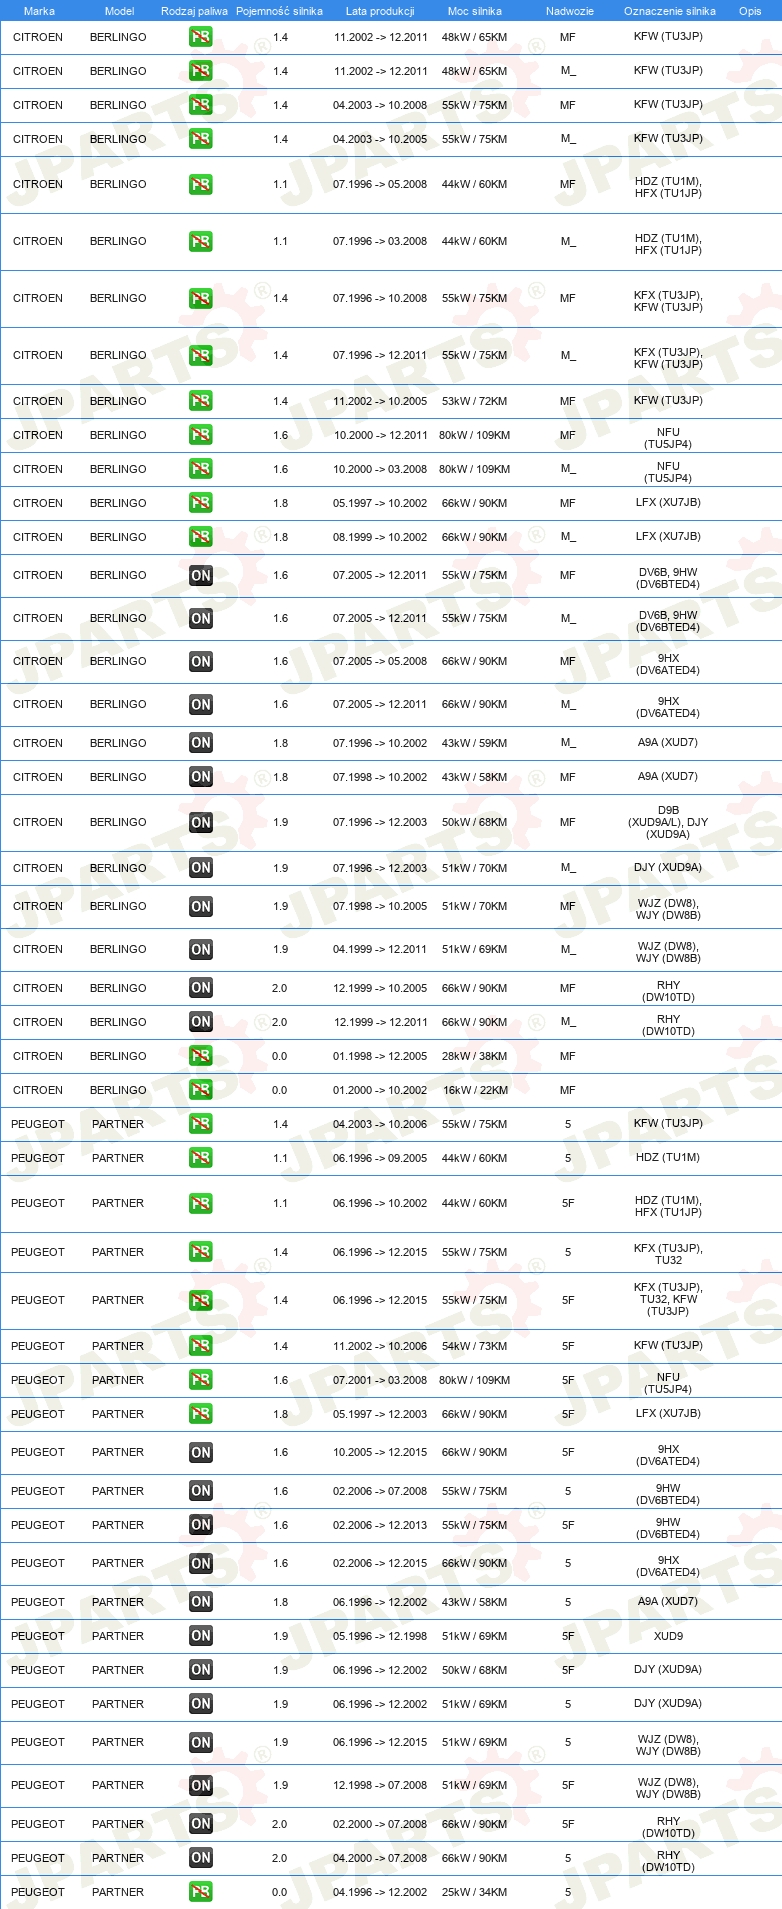The height and width of the screenshot is (1909, 782).
Task: Select PB icon in 06.1996 -> 09.2005 row
Action: pos(201,1158)
